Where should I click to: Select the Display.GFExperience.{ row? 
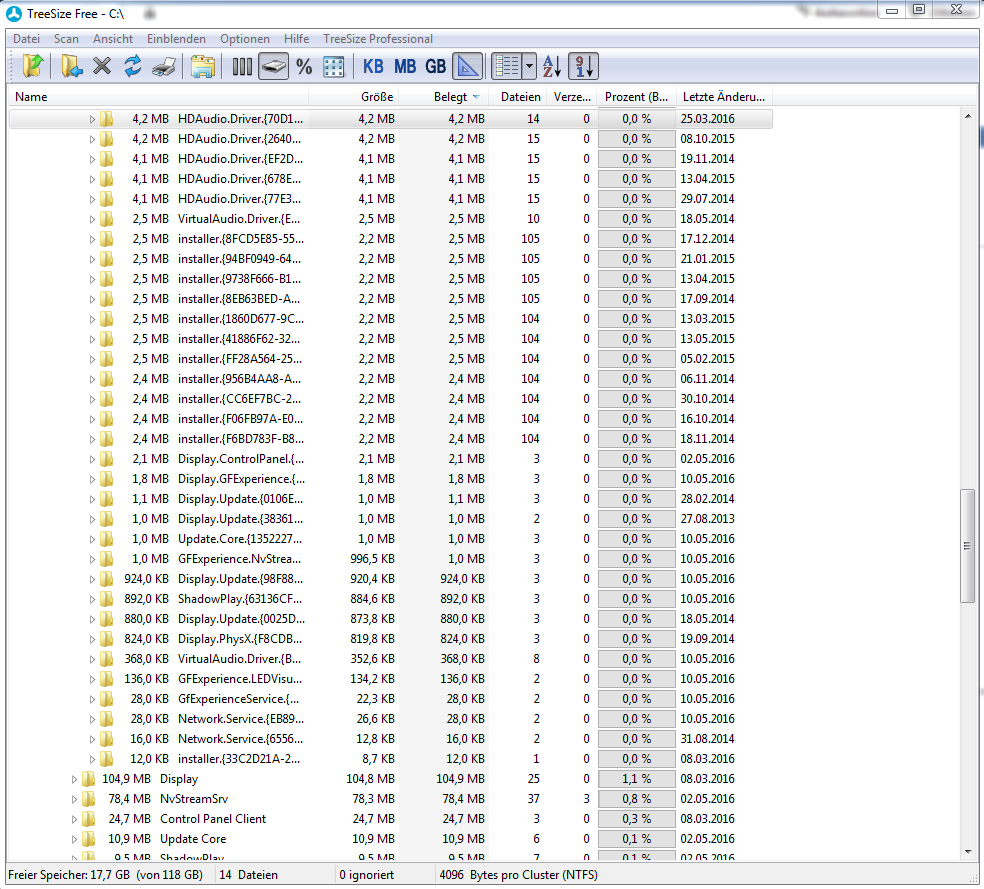390,479
